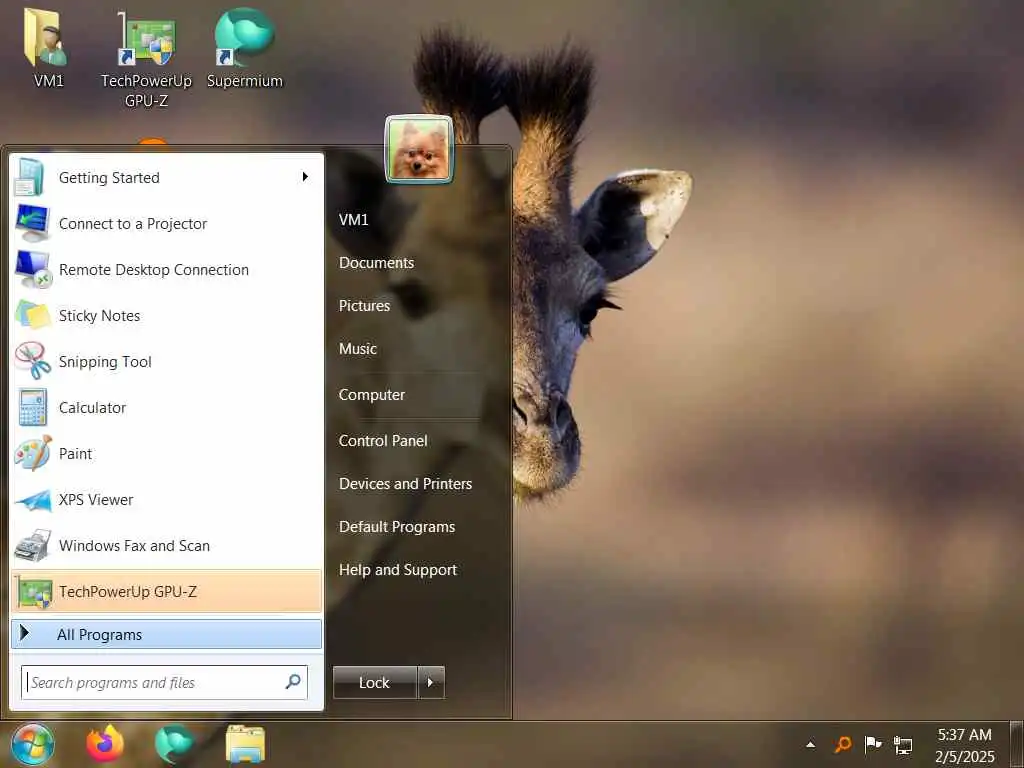
Task: Click the Search programs and files field
Action: (x=164, y=682)
